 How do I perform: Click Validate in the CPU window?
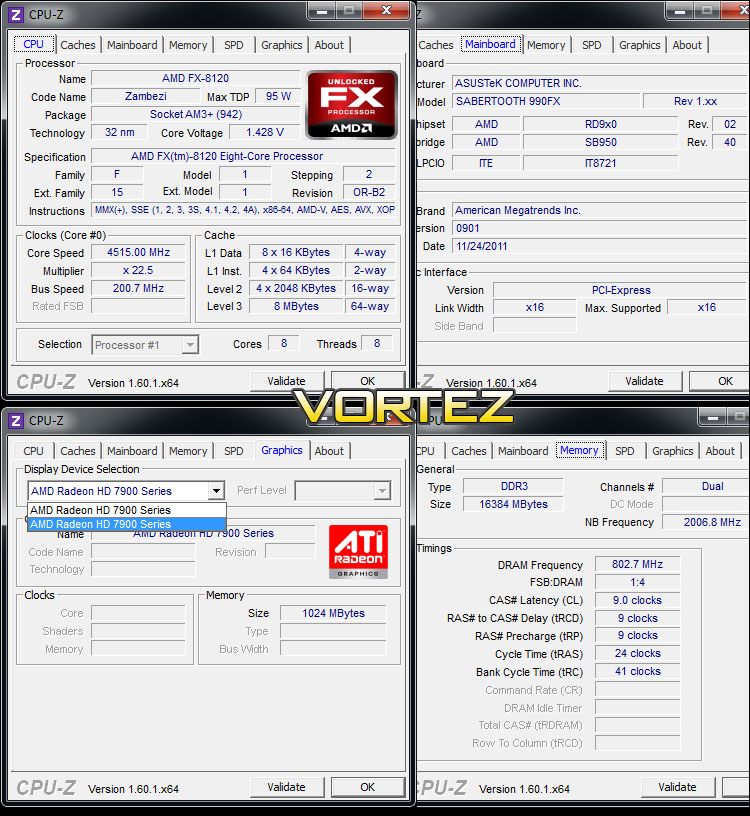[286, 381]
